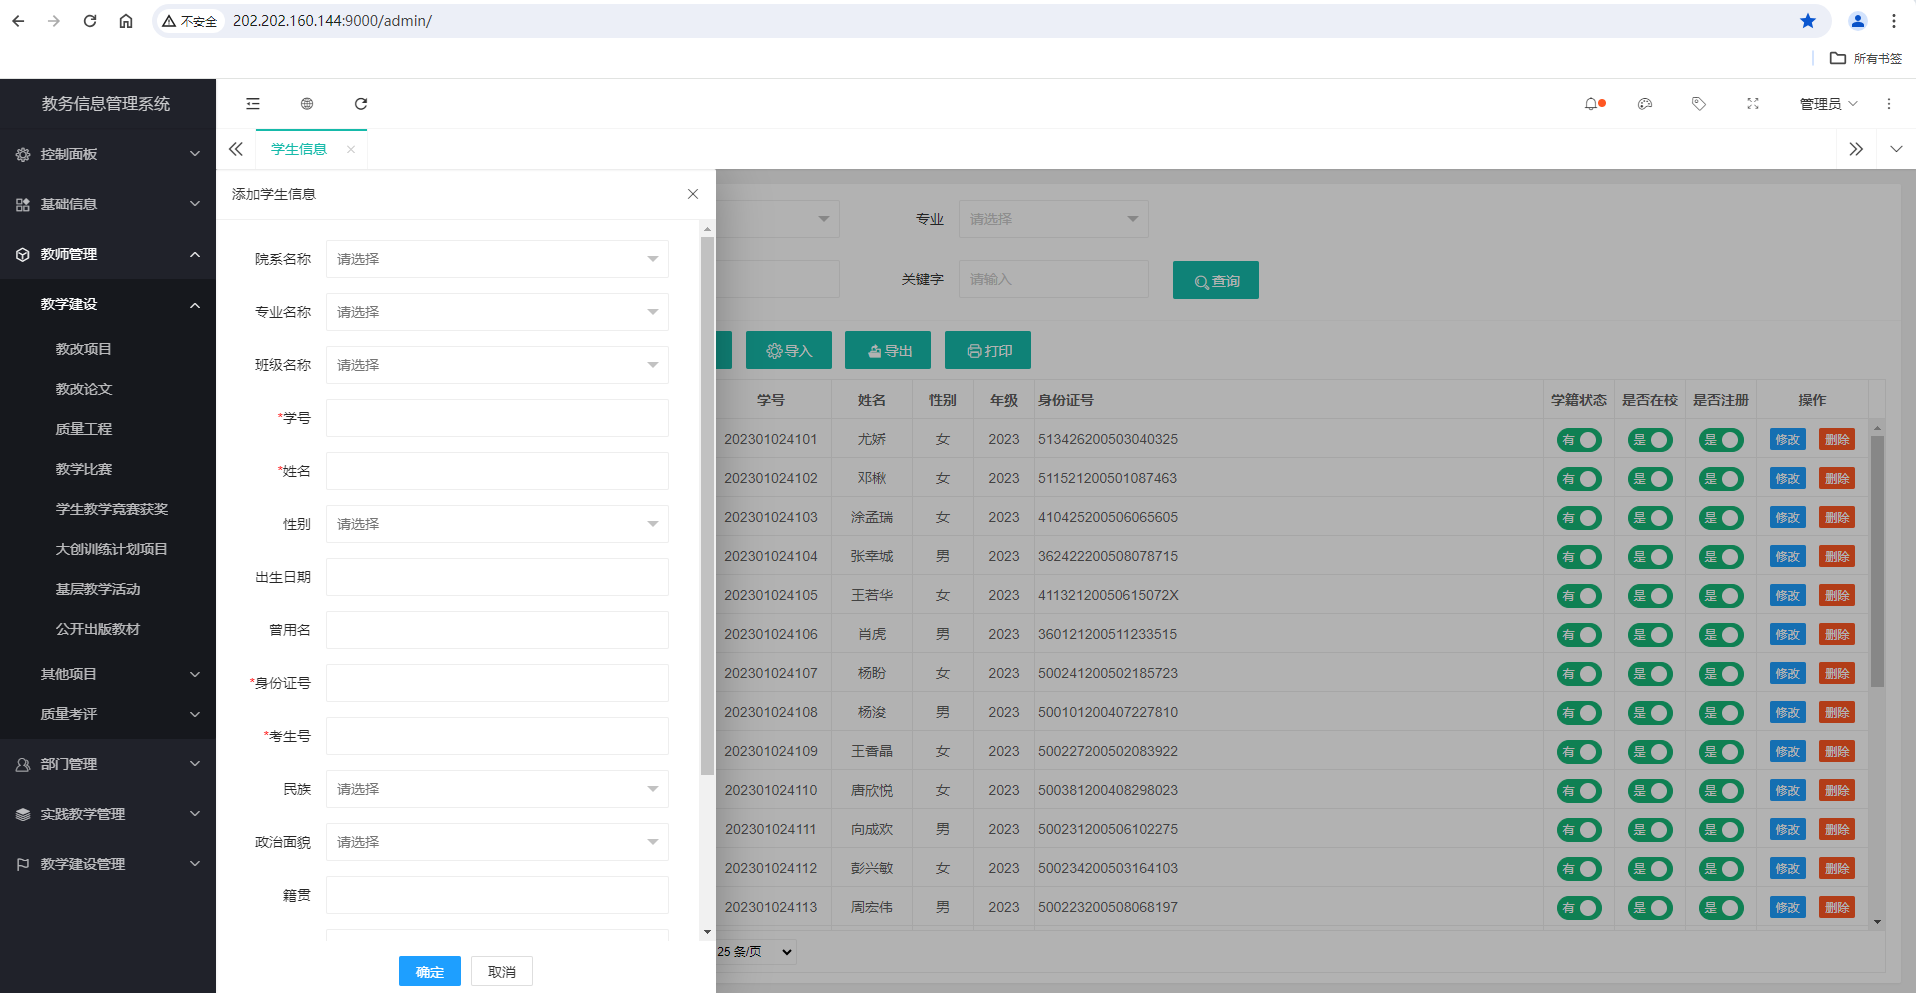Toggle the fullscreen icon in the header
Screen dimensions: 1916x993
tap(1753, 104)
